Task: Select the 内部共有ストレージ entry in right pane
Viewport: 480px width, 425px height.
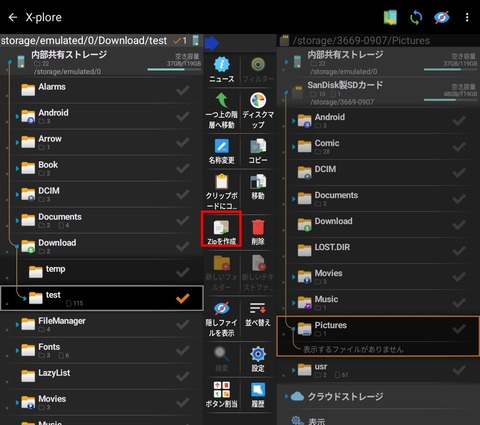Action: click(378, 62)
